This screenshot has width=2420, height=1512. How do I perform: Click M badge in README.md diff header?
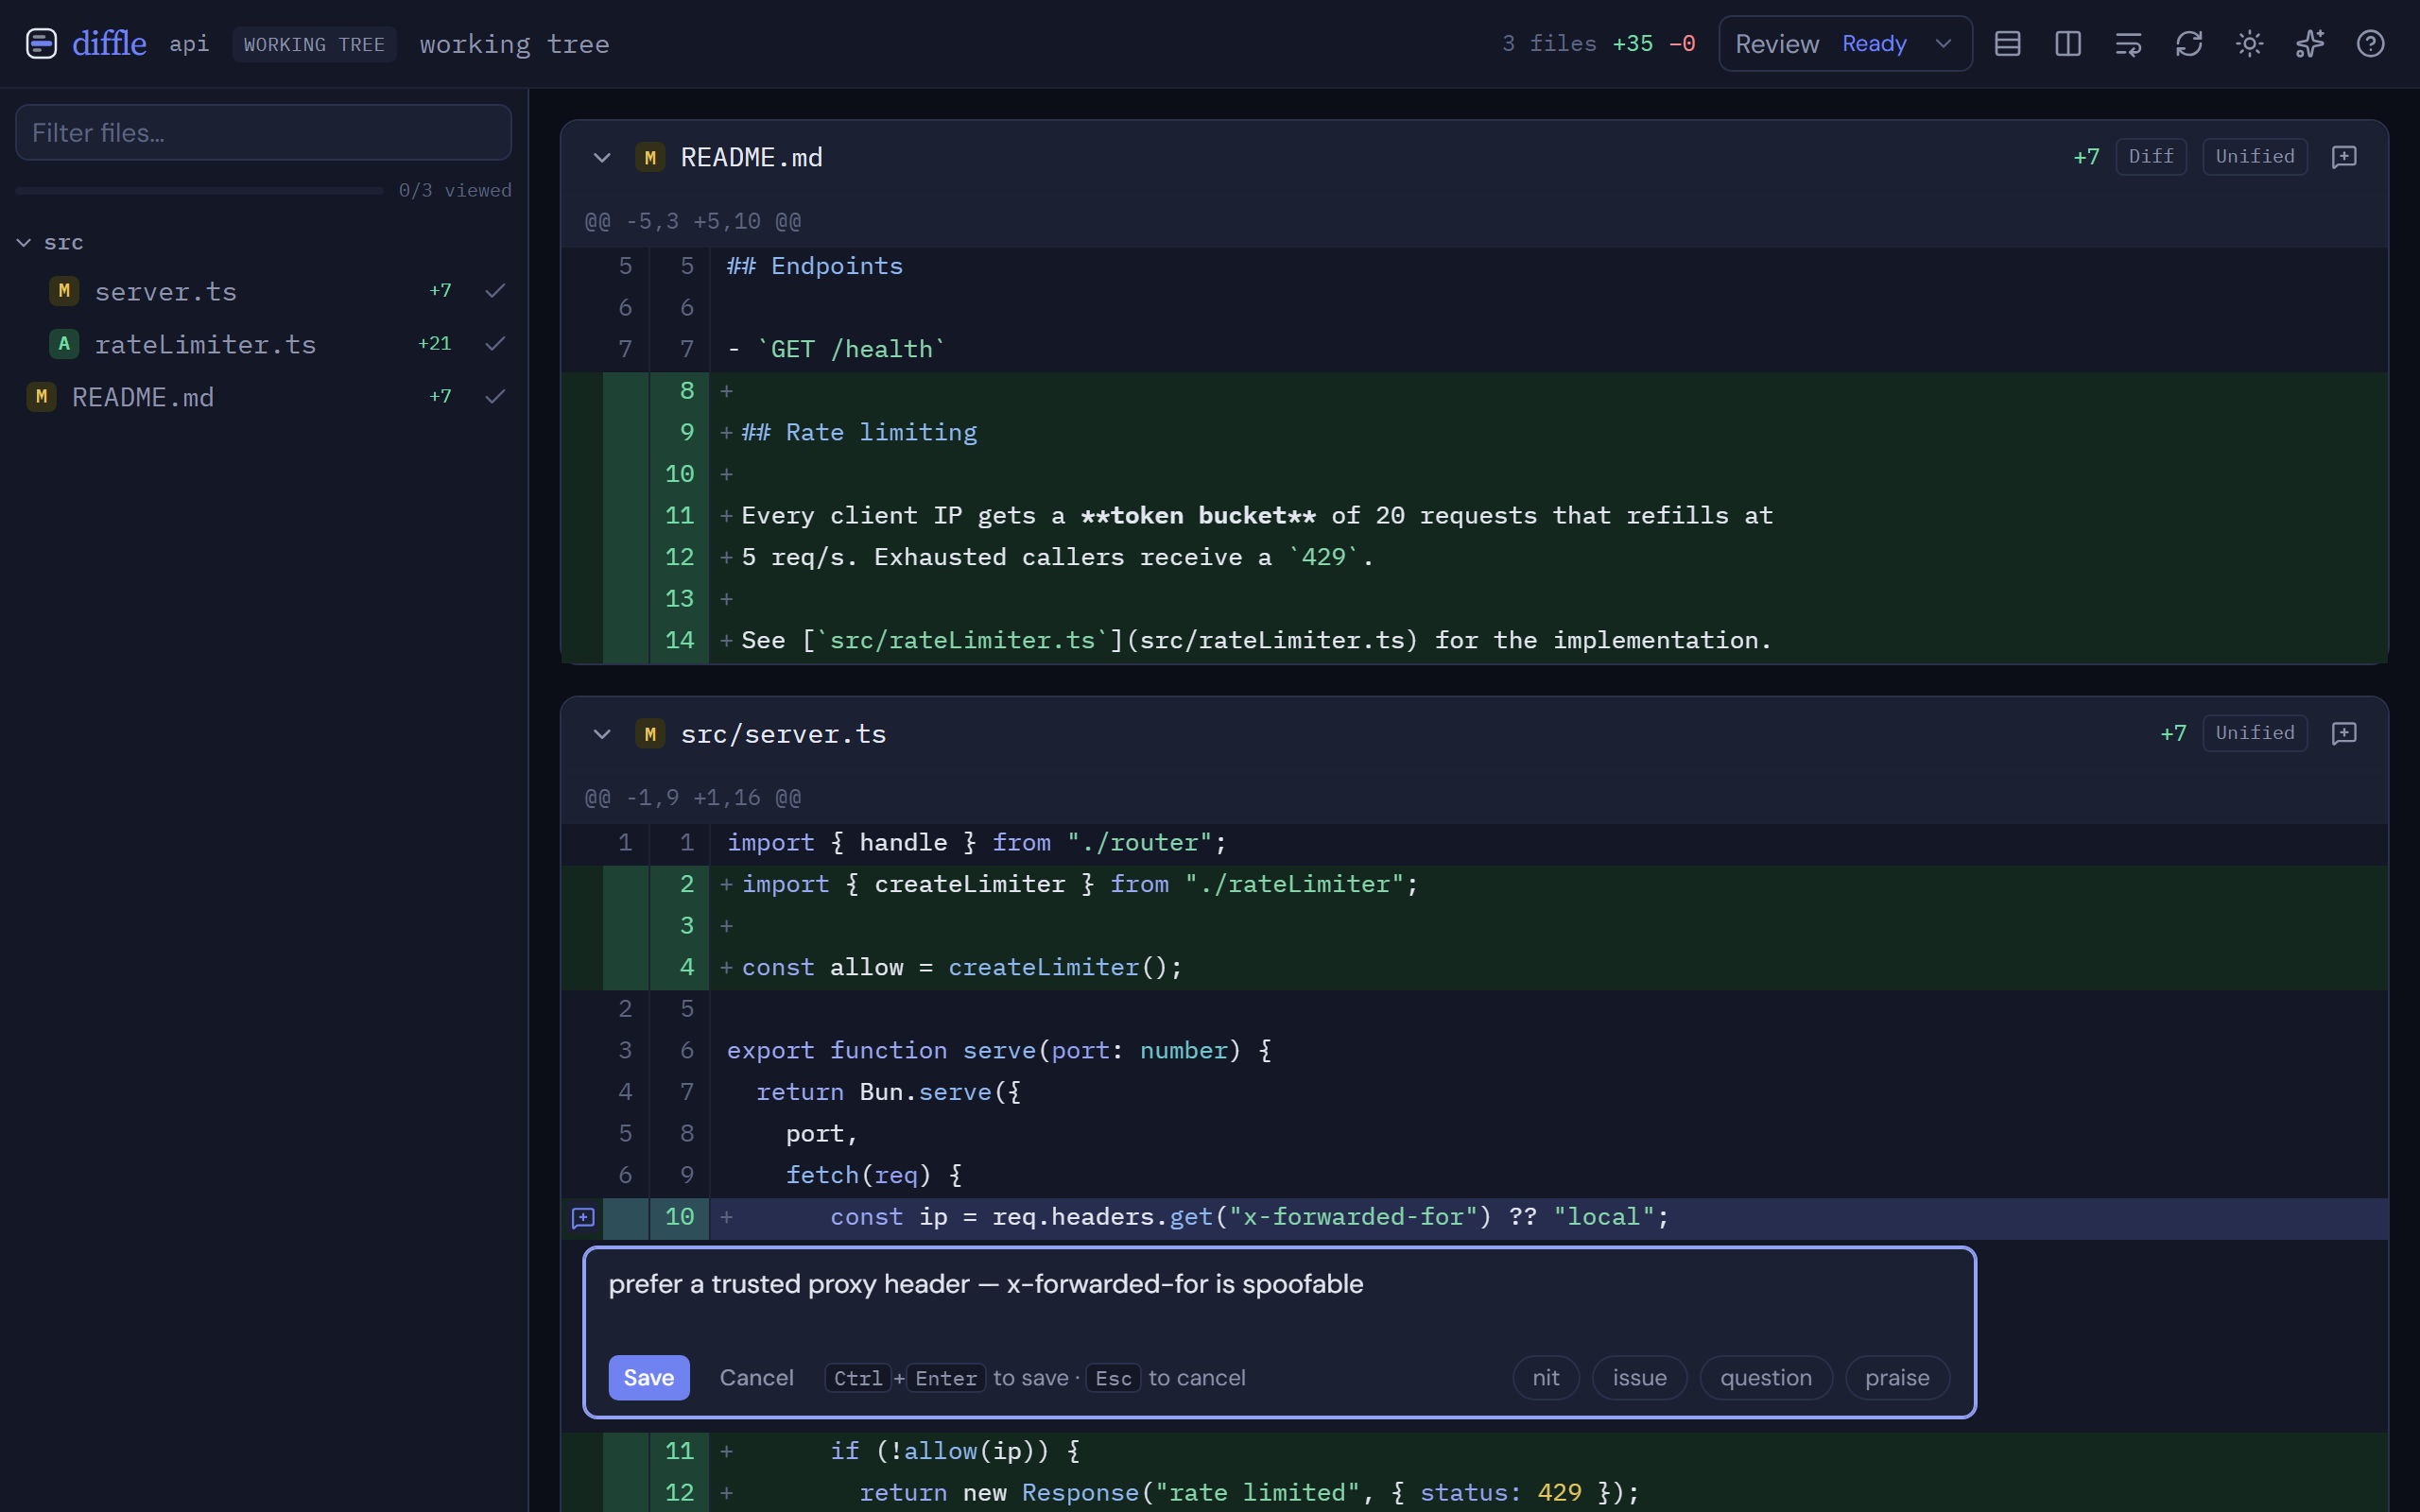coord(650,157)
